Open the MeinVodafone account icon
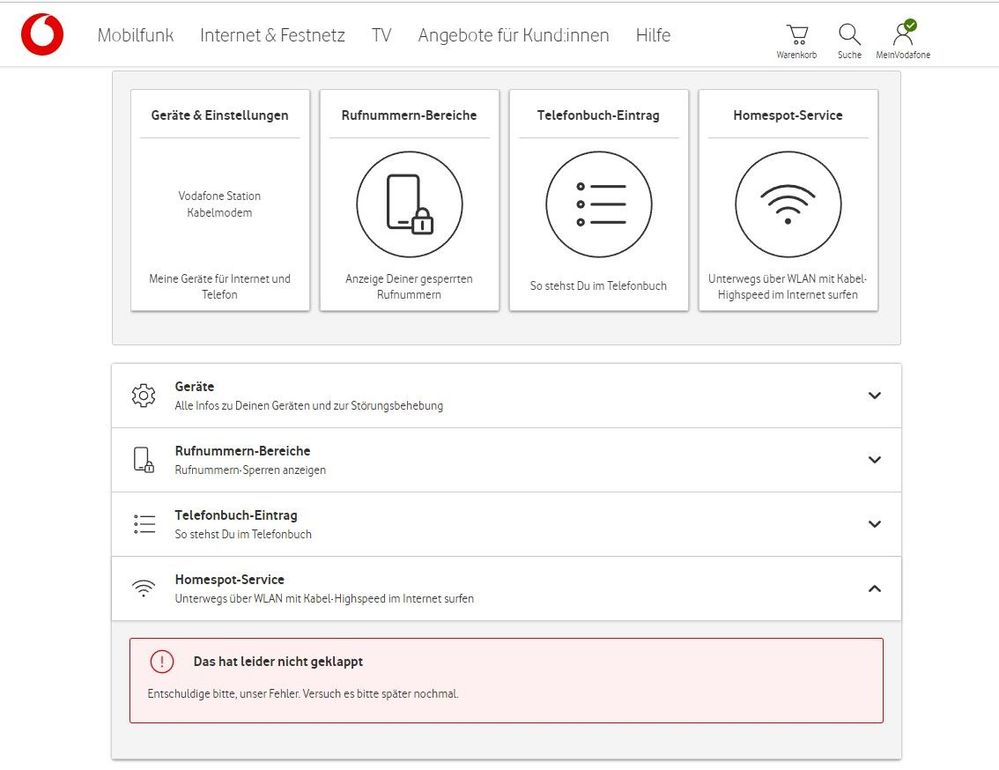 (x=903, y=32)
